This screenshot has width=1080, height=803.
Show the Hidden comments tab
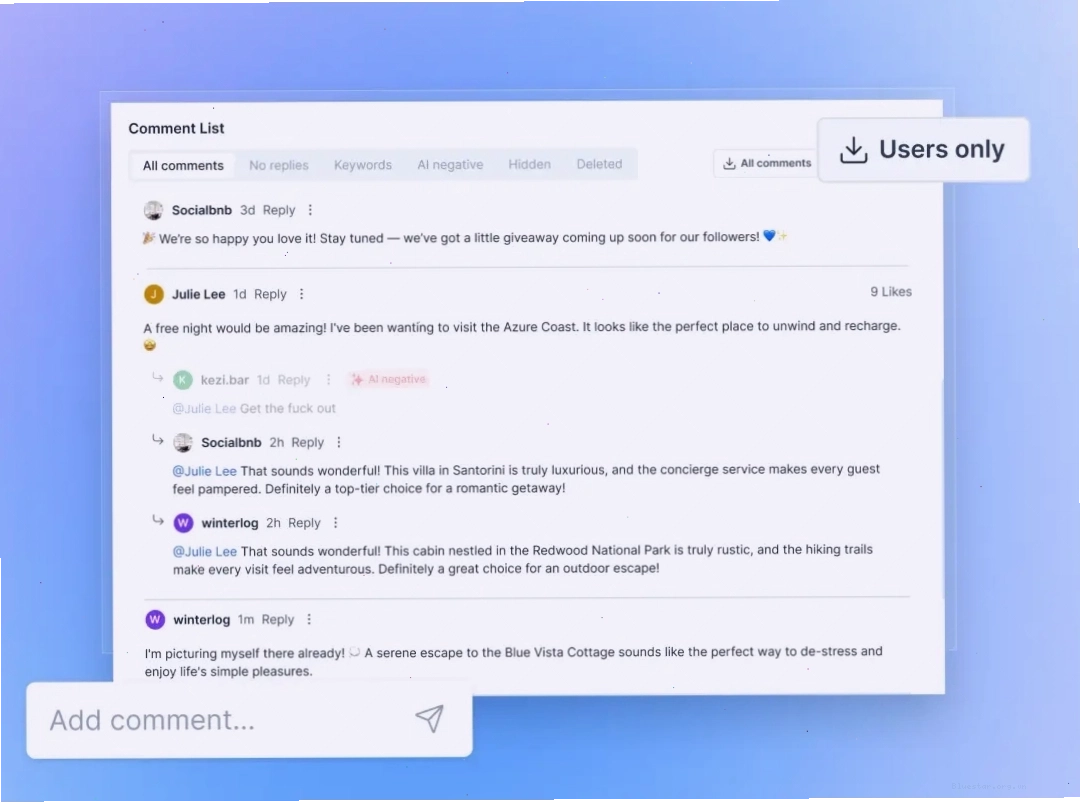click(x=530, y=165)
